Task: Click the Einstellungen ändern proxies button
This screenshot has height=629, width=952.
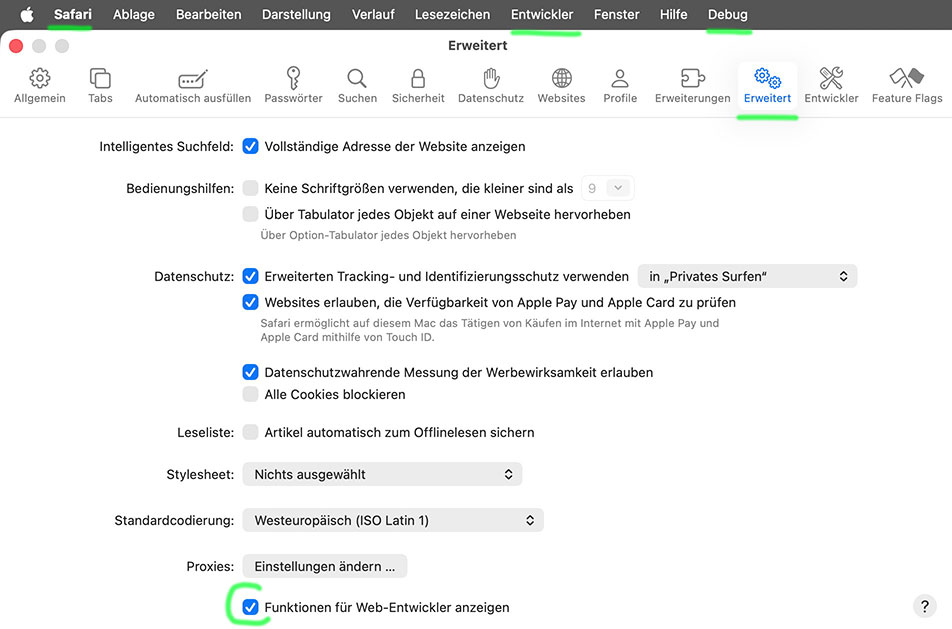Action: click(x=324, y=566)
